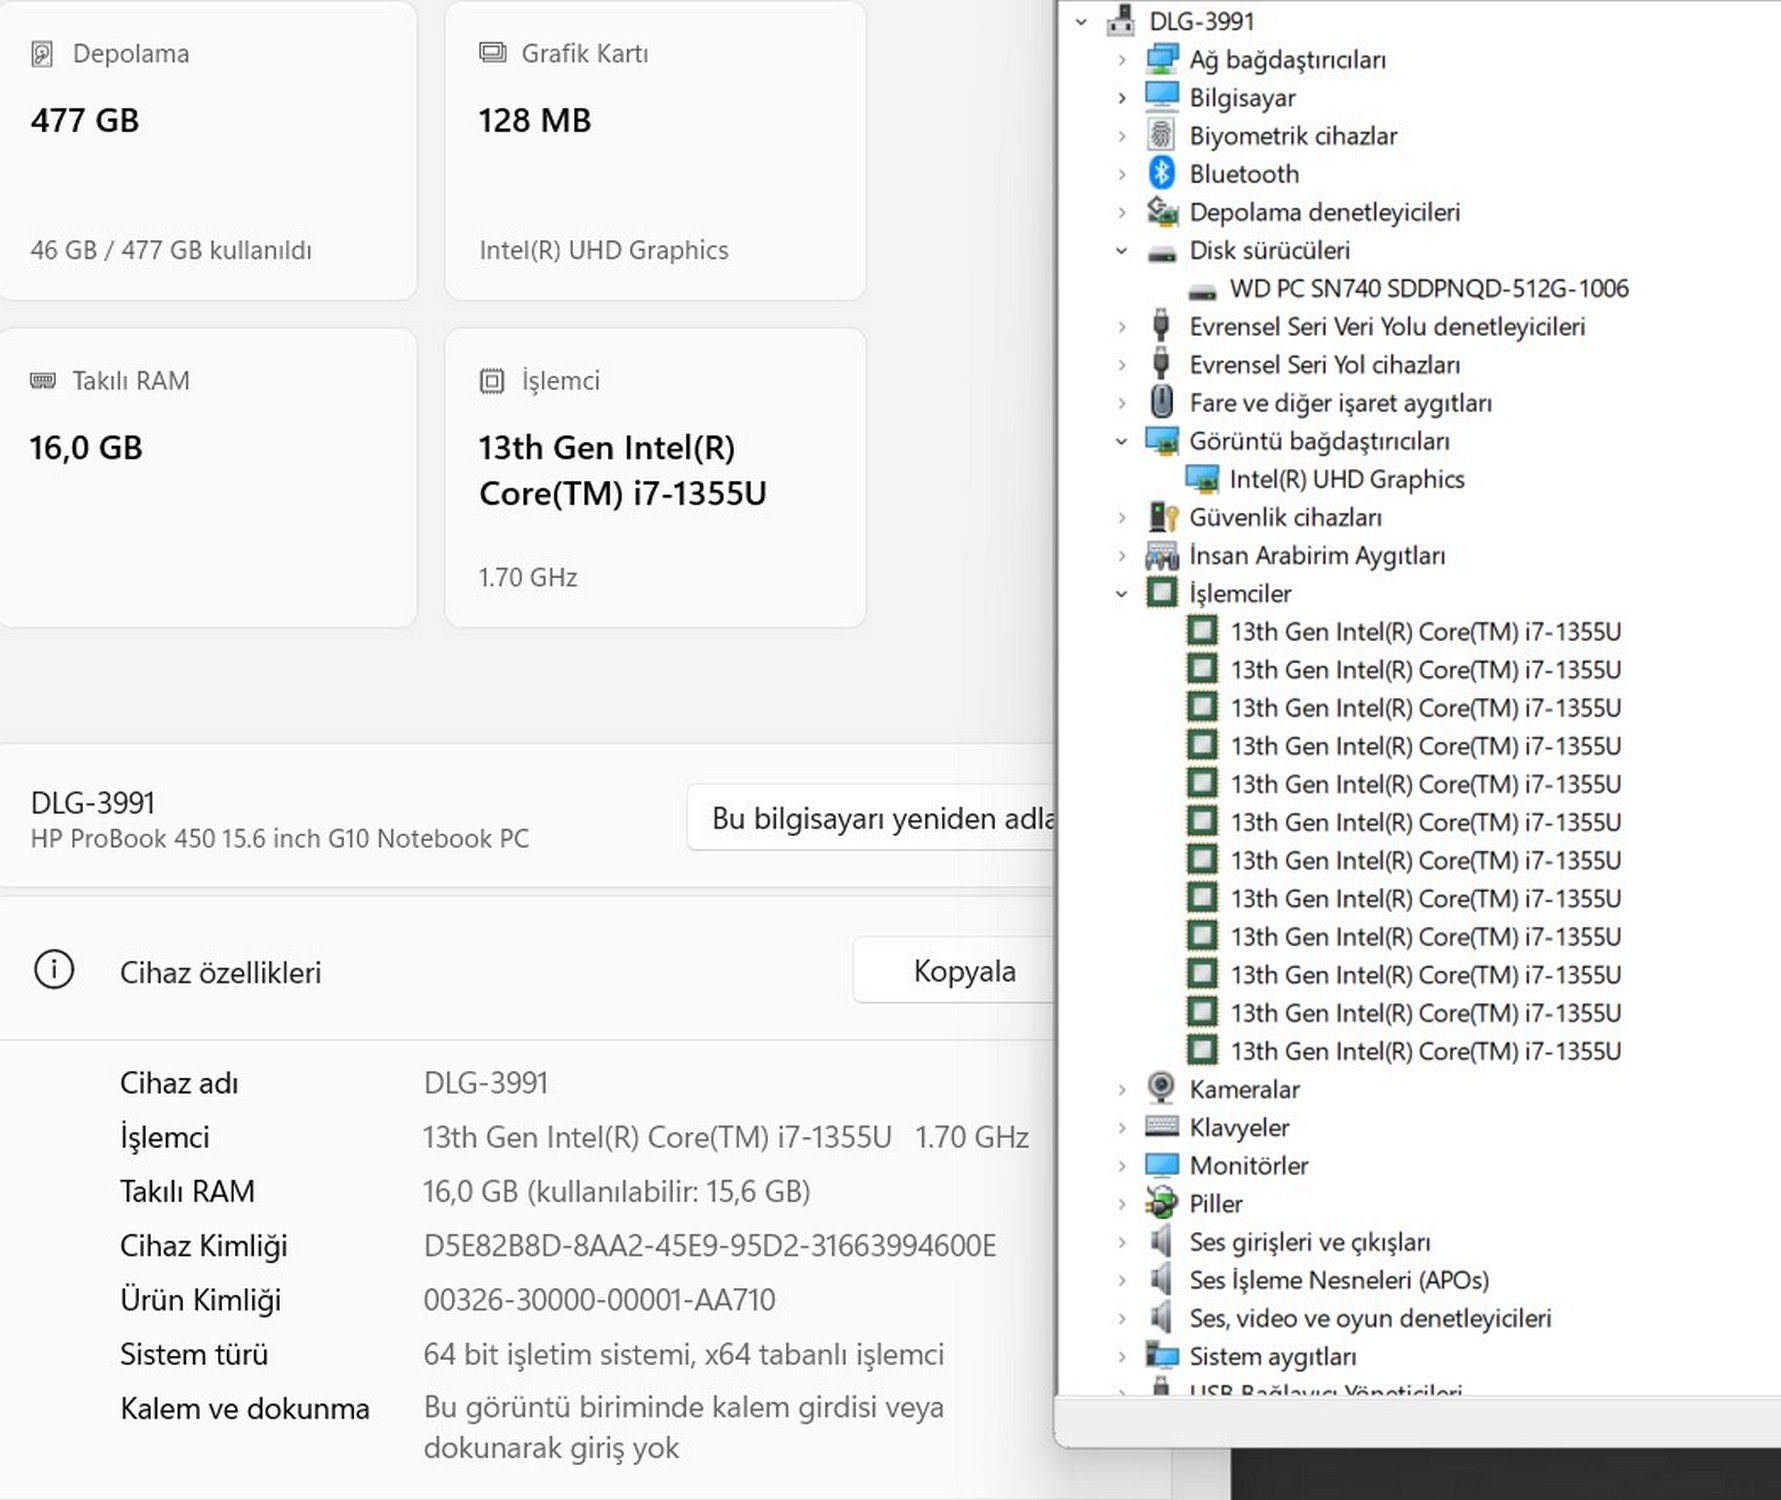Image resolution: width=1781 pixels, height=1500 pixels.
Task: Click the Ürün Kimliği value 00326-30000-00001-AA710
Action: pos(599,1299)
